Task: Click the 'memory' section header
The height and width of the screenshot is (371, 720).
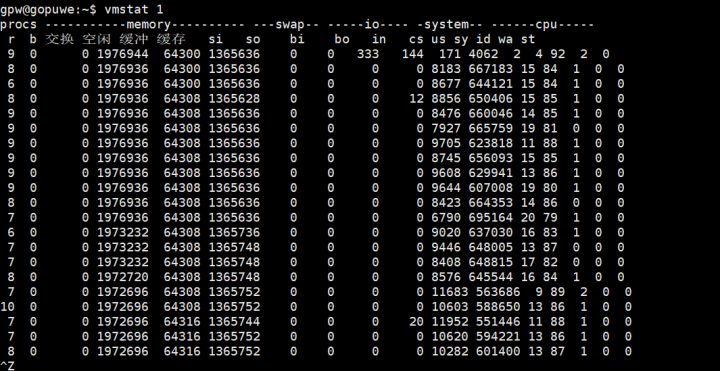Action: pyautogui.click(x=148, y=24)
